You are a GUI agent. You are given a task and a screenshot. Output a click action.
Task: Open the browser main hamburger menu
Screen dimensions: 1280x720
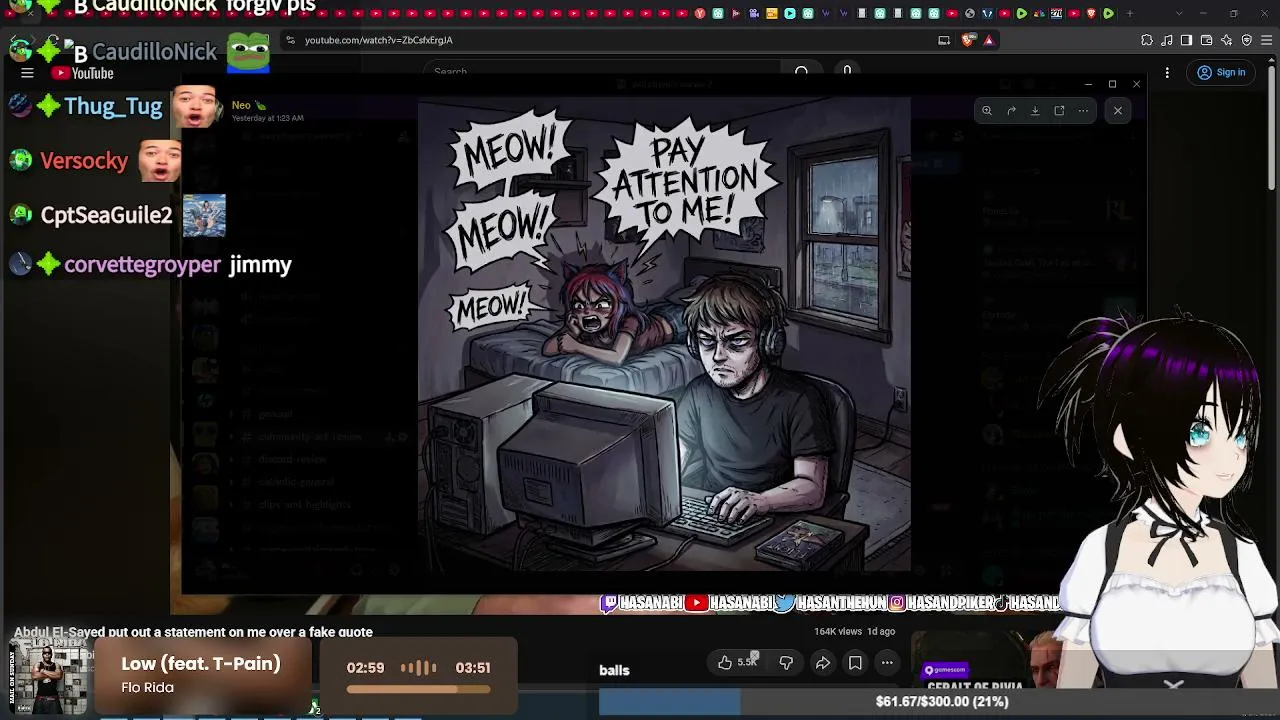(1267, 40)
